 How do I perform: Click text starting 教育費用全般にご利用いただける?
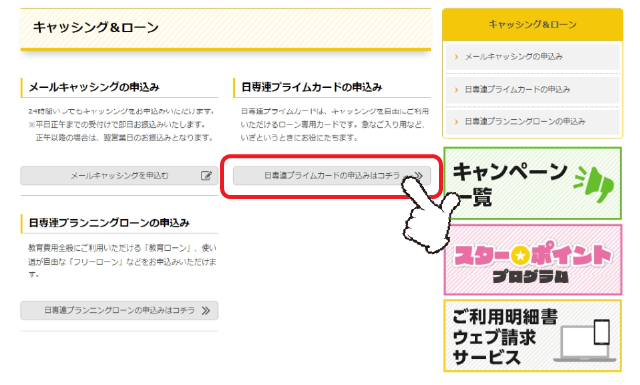[x=122, y=261]
